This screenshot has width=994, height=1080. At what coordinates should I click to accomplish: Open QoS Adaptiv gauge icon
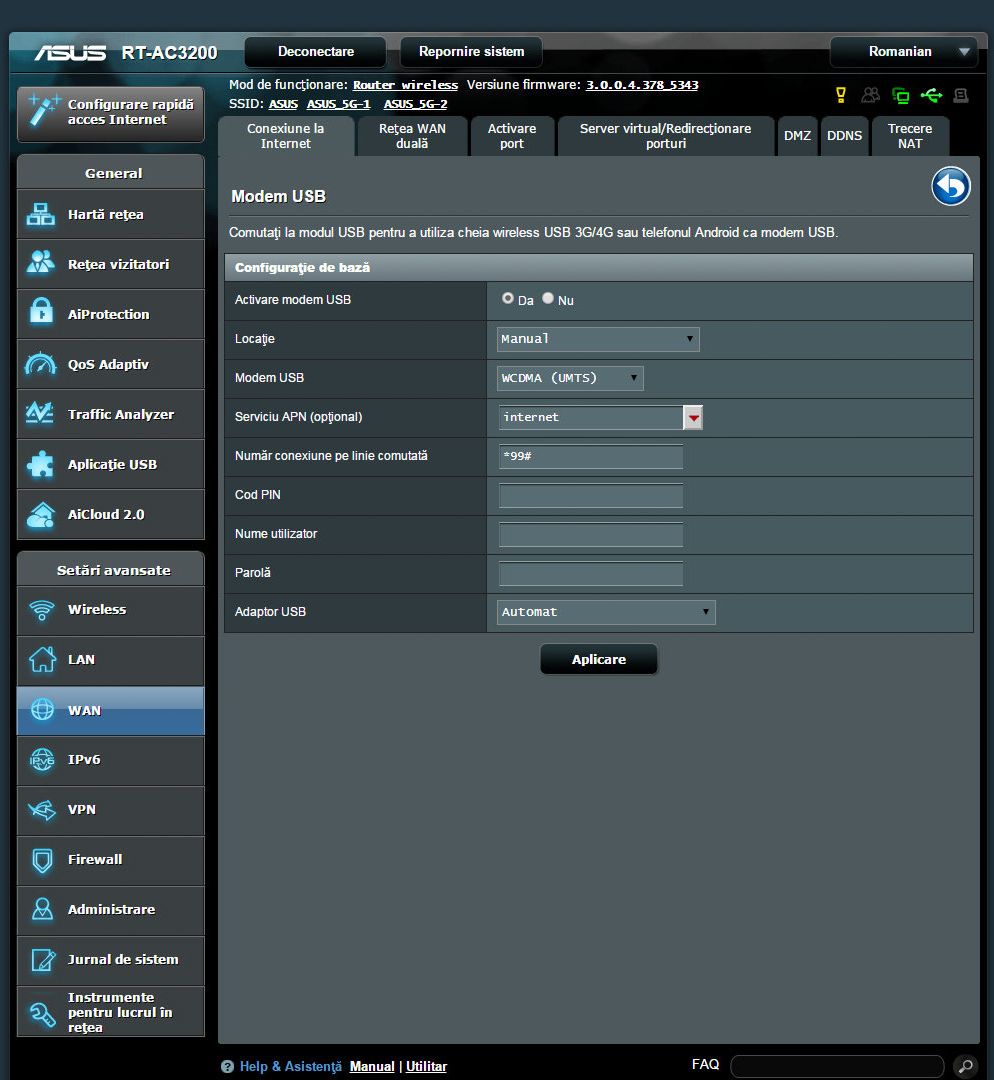[x=41, y=365]
